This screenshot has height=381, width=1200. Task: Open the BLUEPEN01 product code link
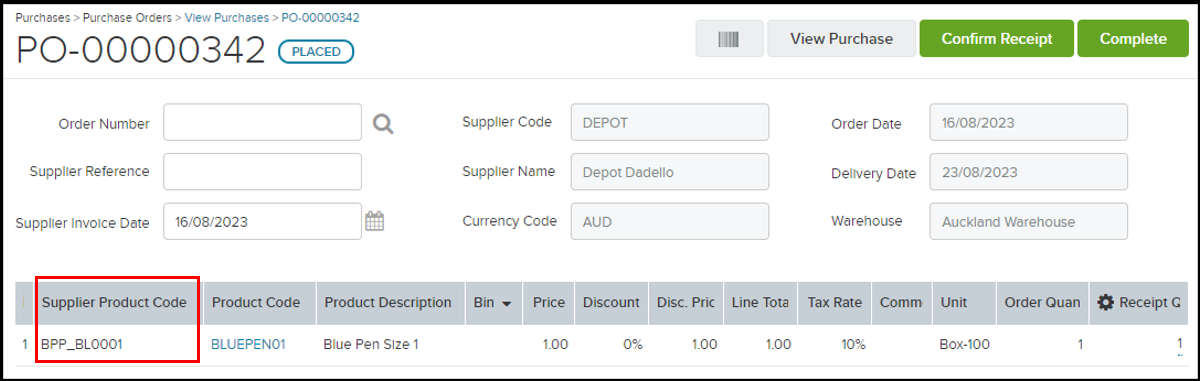pyautogui.click(x=248, y=344)
